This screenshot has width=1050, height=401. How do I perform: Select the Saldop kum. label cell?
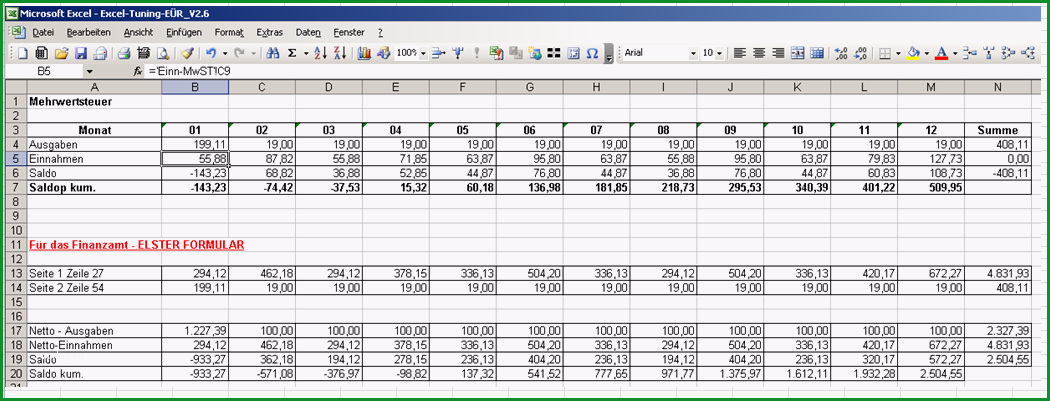pos(94,188)
